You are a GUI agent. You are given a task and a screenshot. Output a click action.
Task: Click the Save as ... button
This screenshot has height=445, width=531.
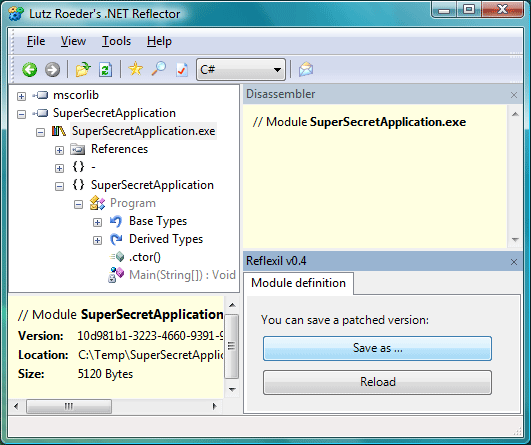pyautogui.click(x=377, y=348)
